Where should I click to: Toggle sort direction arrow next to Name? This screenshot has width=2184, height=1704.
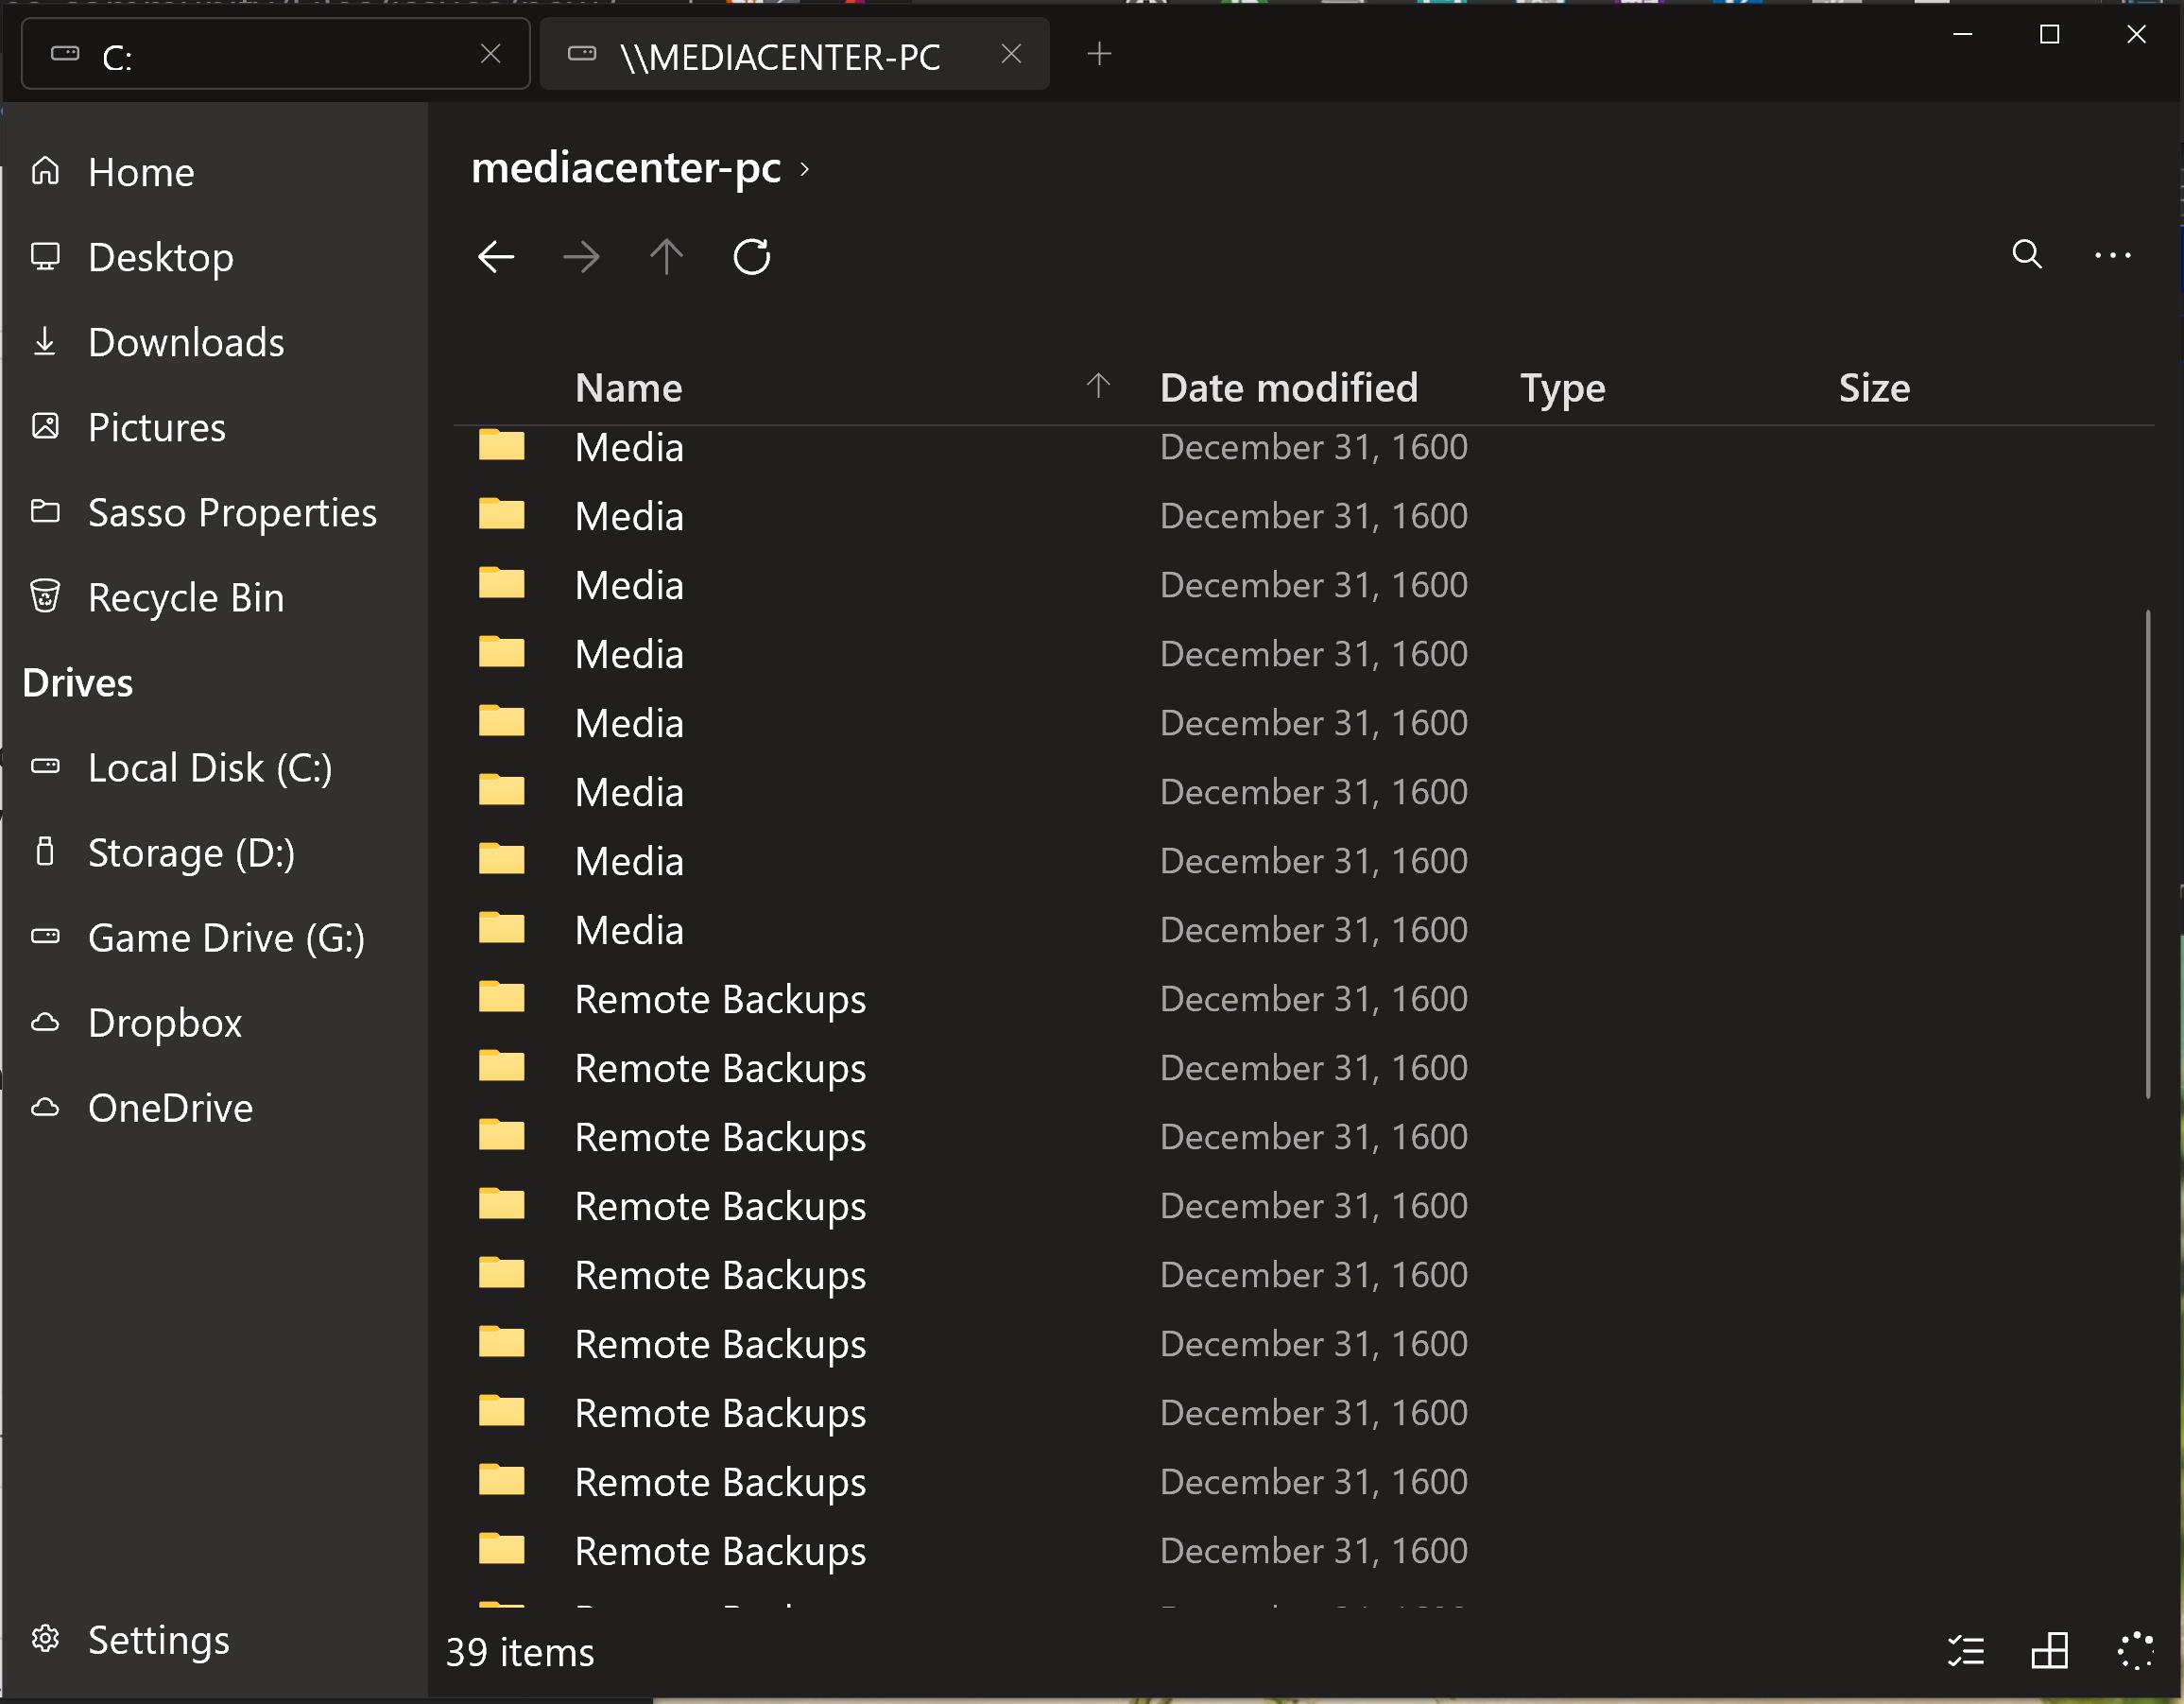pyautogui.click(x=1098, y=386)
